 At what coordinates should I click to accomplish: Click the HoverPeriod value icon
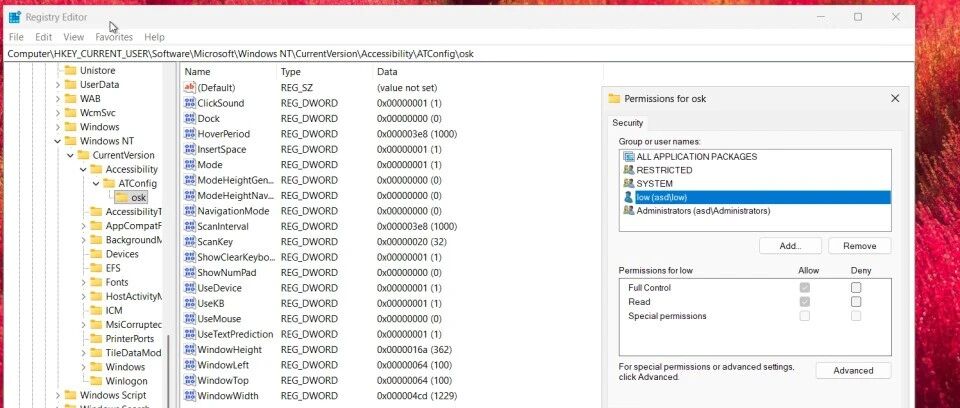pyautogui.click(x=190, y=134)
